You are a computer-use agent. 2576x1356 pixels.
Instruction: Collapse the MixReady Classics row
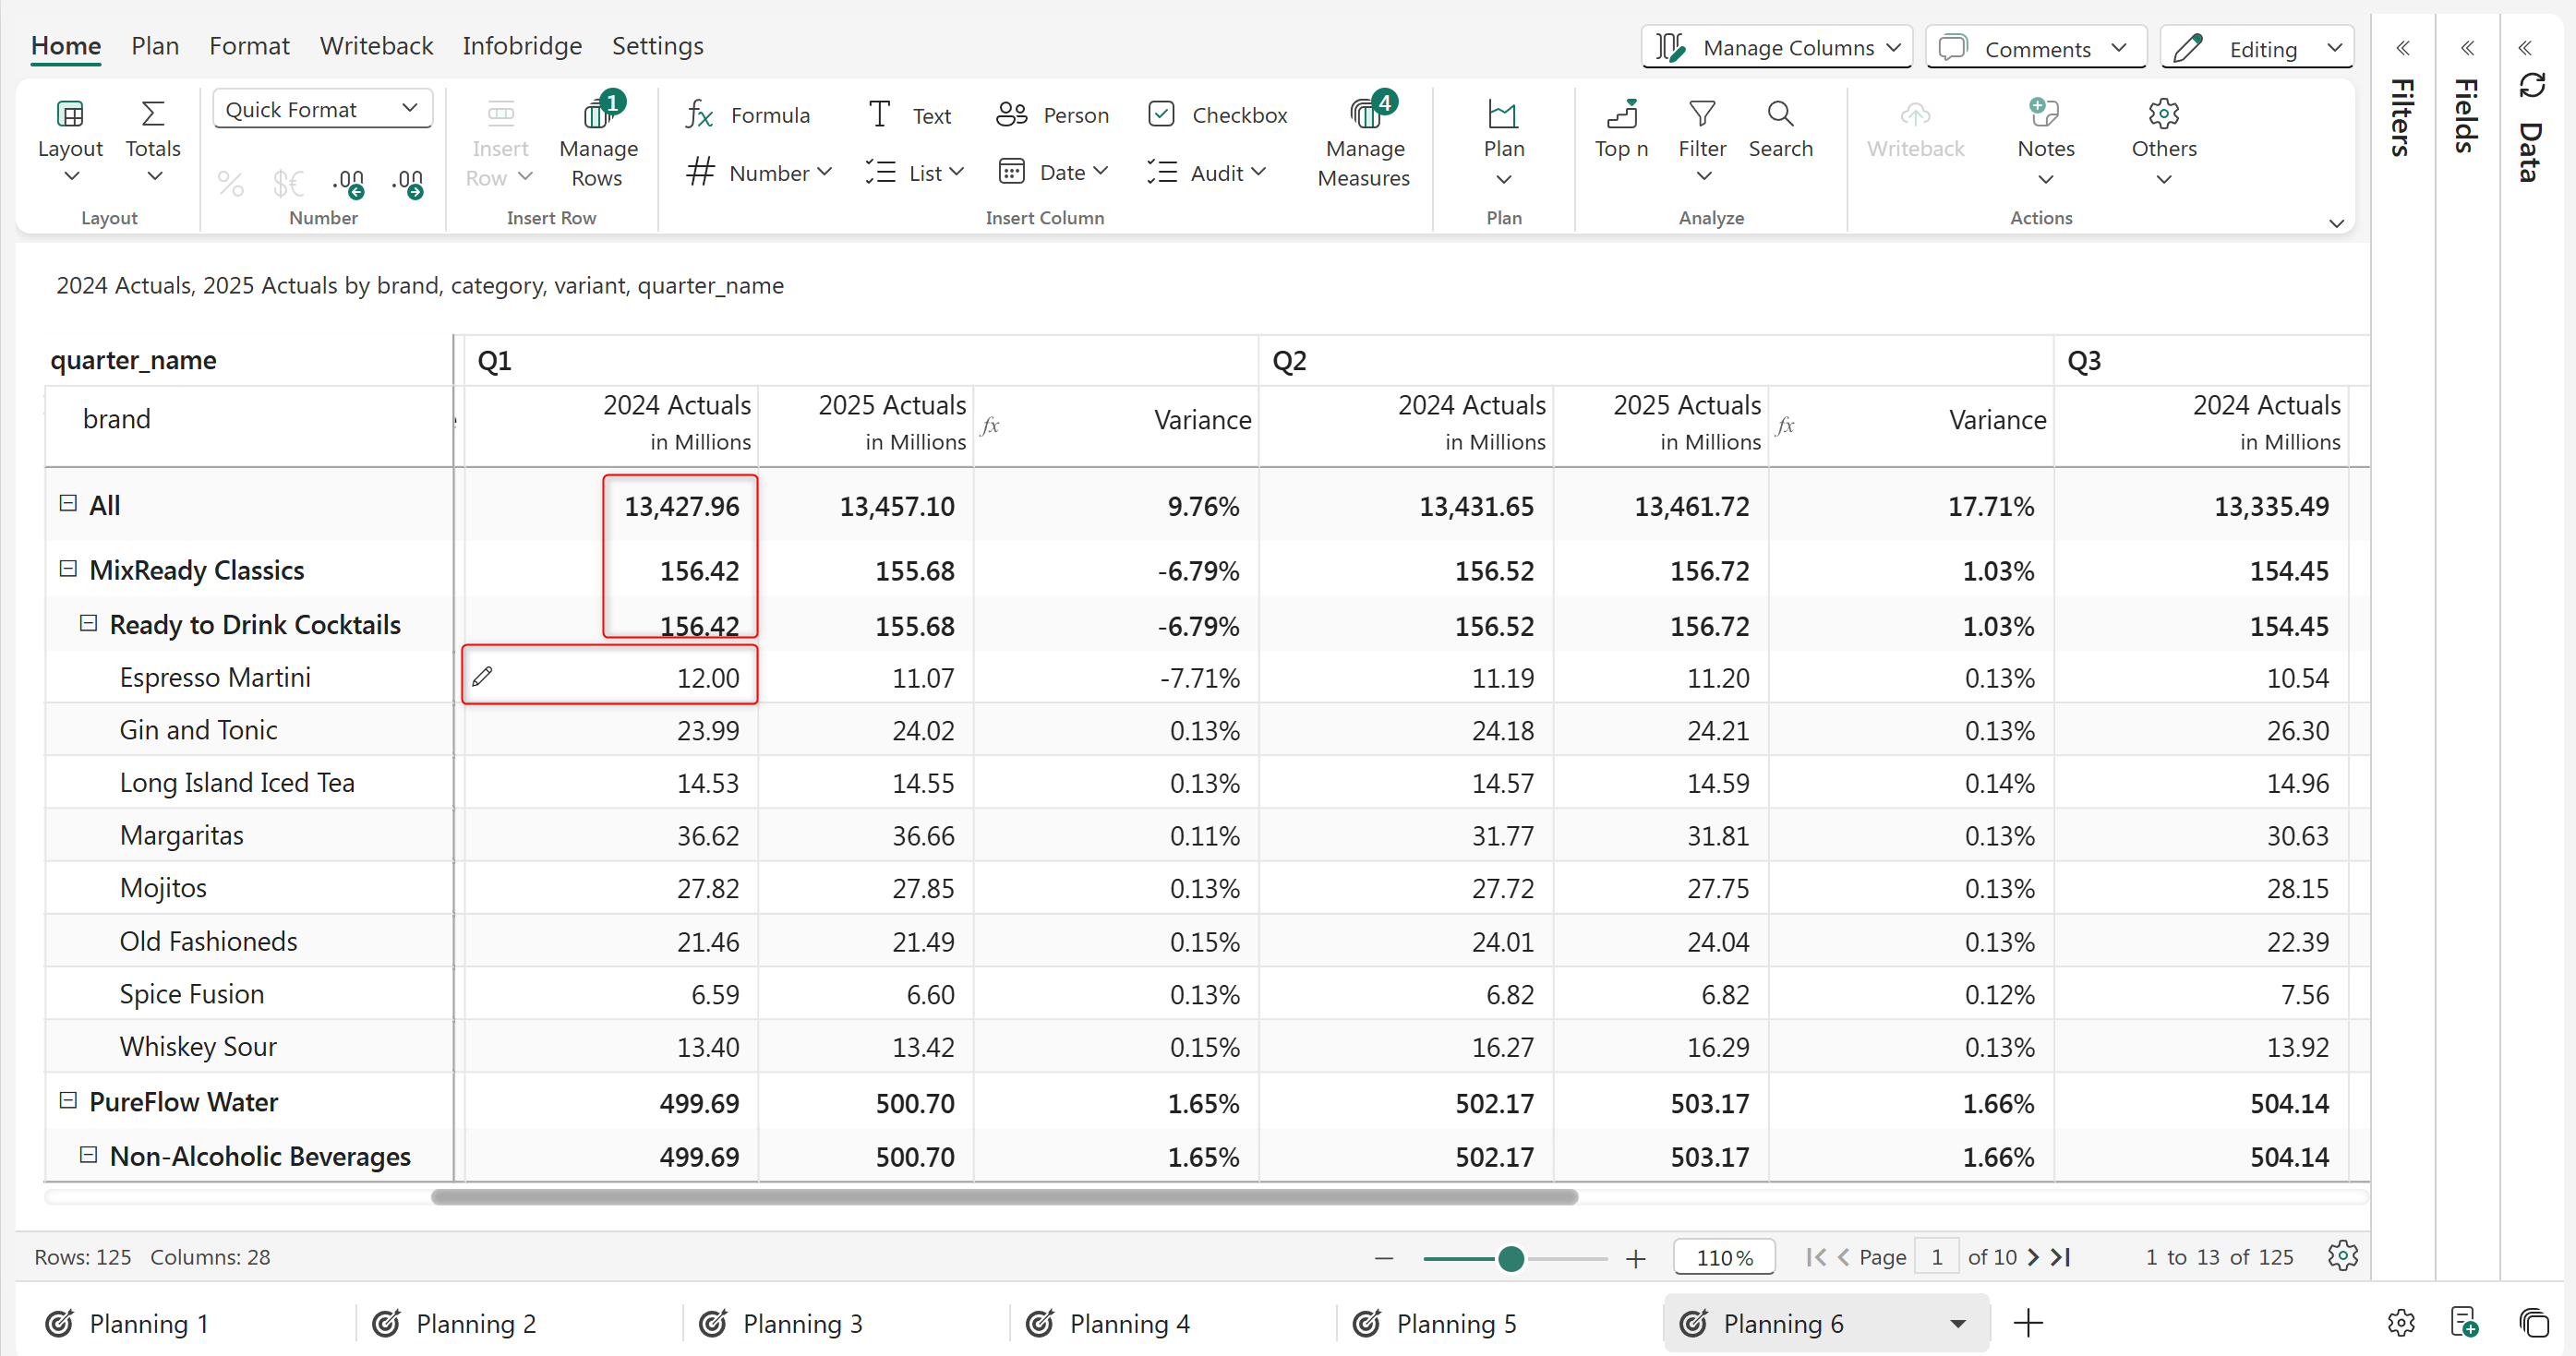(x=68, y=569)
